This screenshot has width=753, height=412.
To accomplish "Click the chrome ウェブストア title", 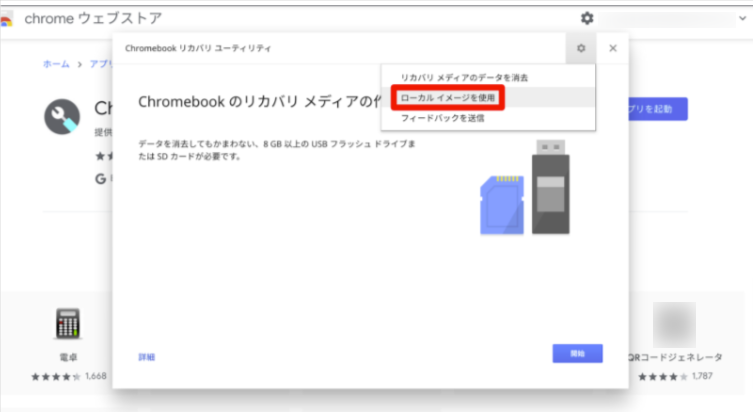I will pyautogui.click(x=93, y=18).
